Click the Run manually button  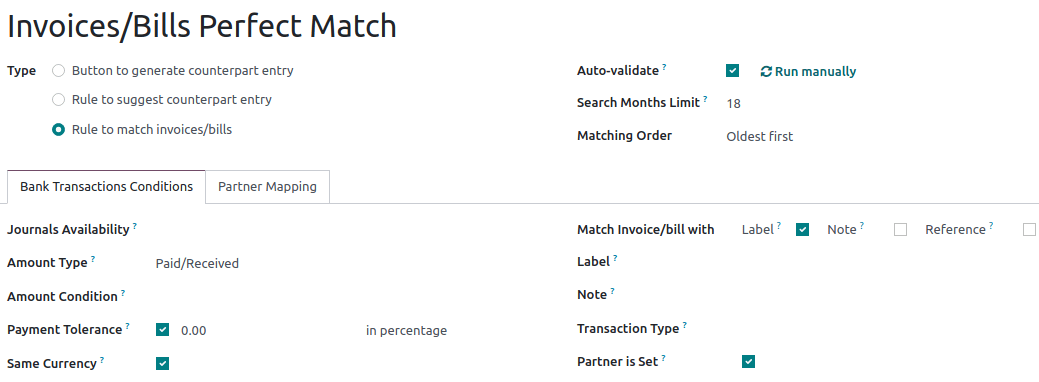click(808, 72)
